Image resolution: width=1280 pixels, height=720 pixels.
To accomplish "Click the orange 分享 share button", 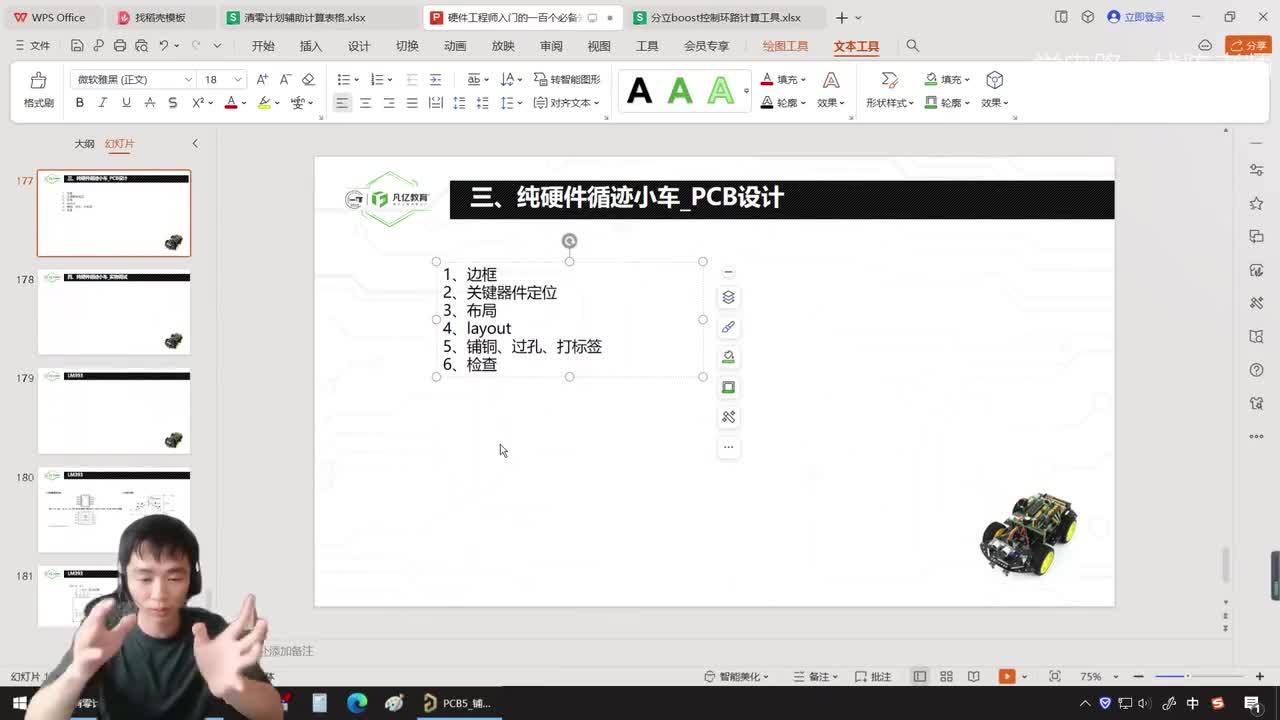I will (1248, 46).
